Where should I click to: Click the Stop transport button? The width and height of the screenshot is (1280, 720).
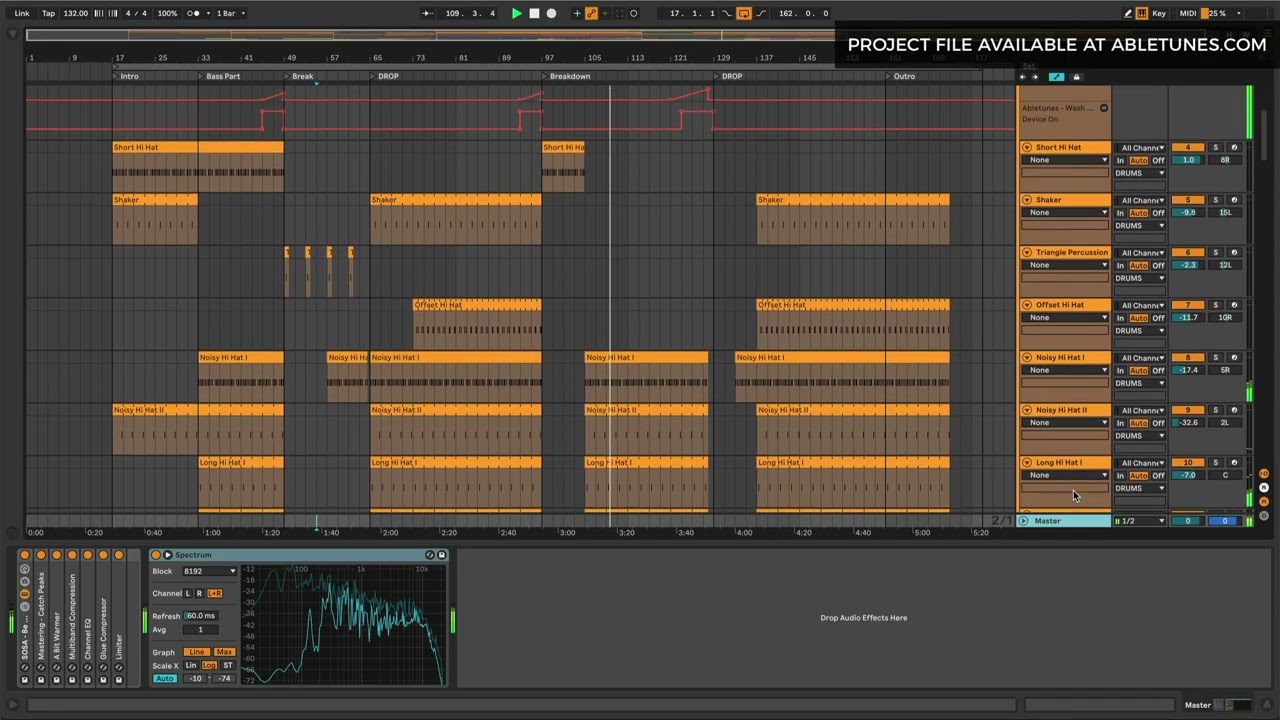click(534, 13)
